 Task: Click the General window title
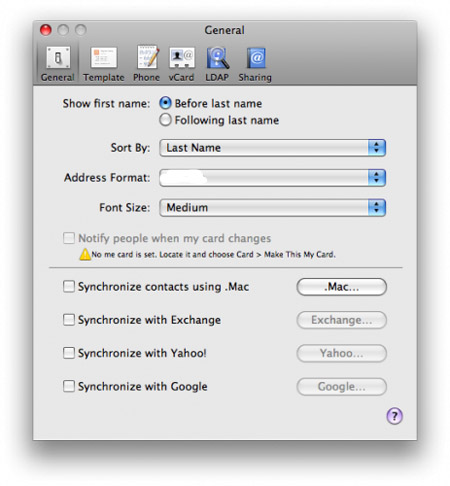pyautogui.click(x=224, y=30)
